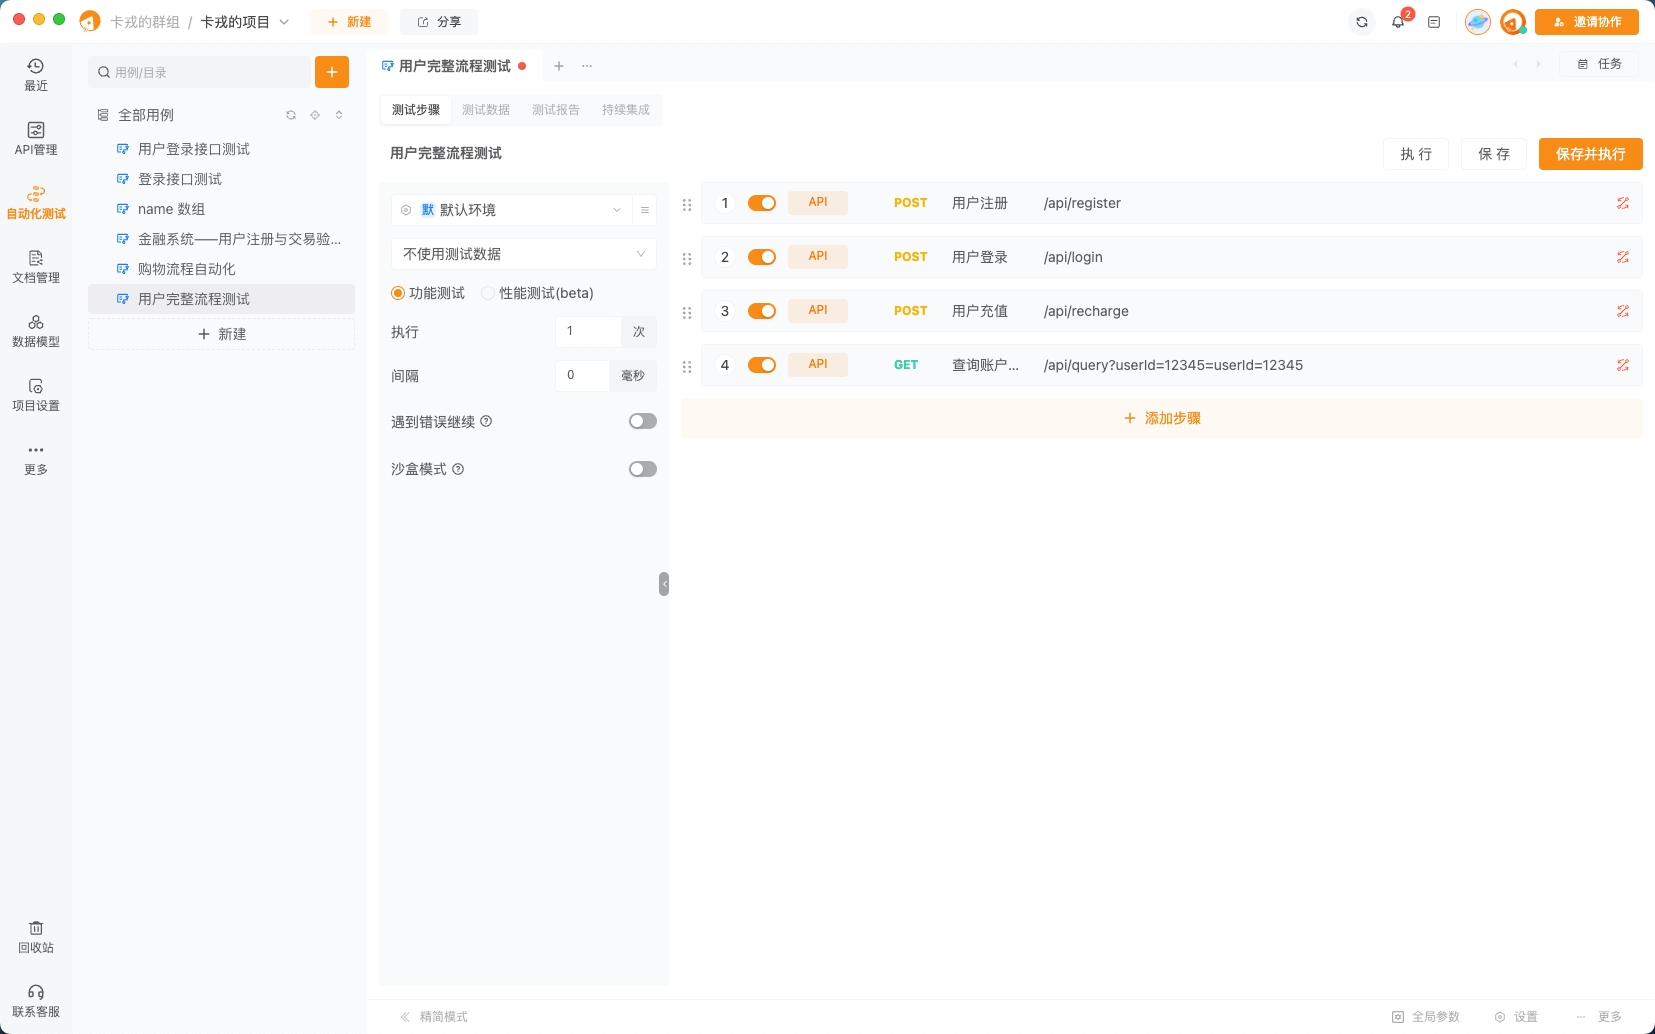Click the top-bar sync refresh icon

tap(1362, 22)
